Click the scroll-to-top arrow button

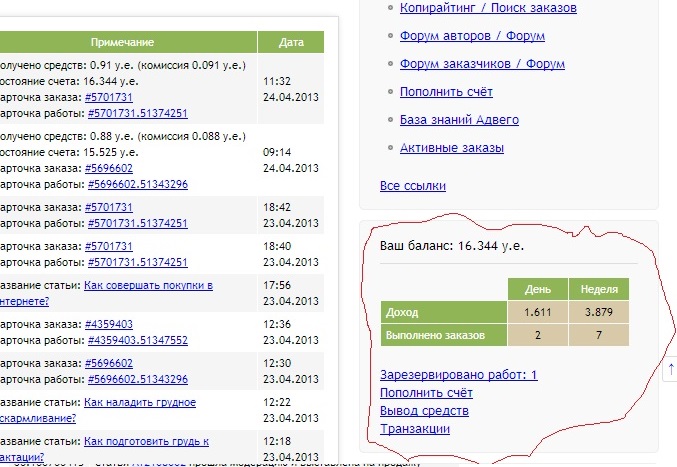point(669,369)
